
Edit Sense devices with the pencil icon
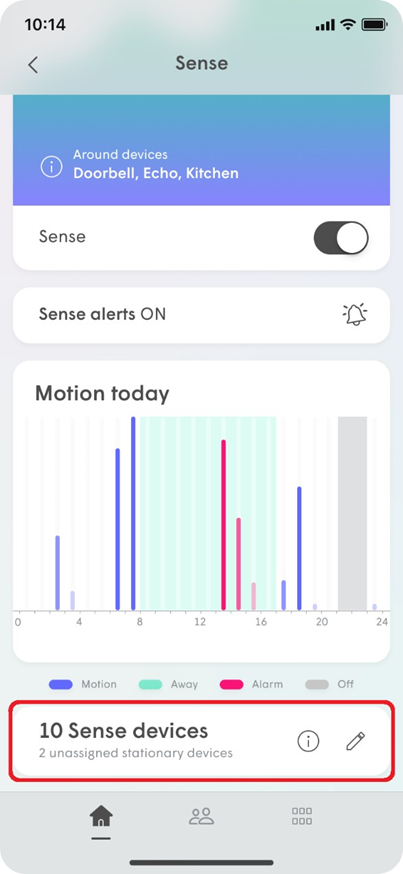point(355,741)
